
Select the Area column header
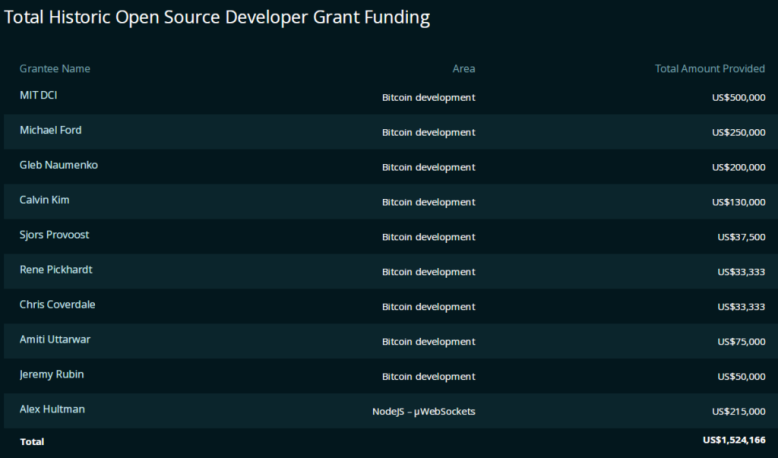[463, 68]
